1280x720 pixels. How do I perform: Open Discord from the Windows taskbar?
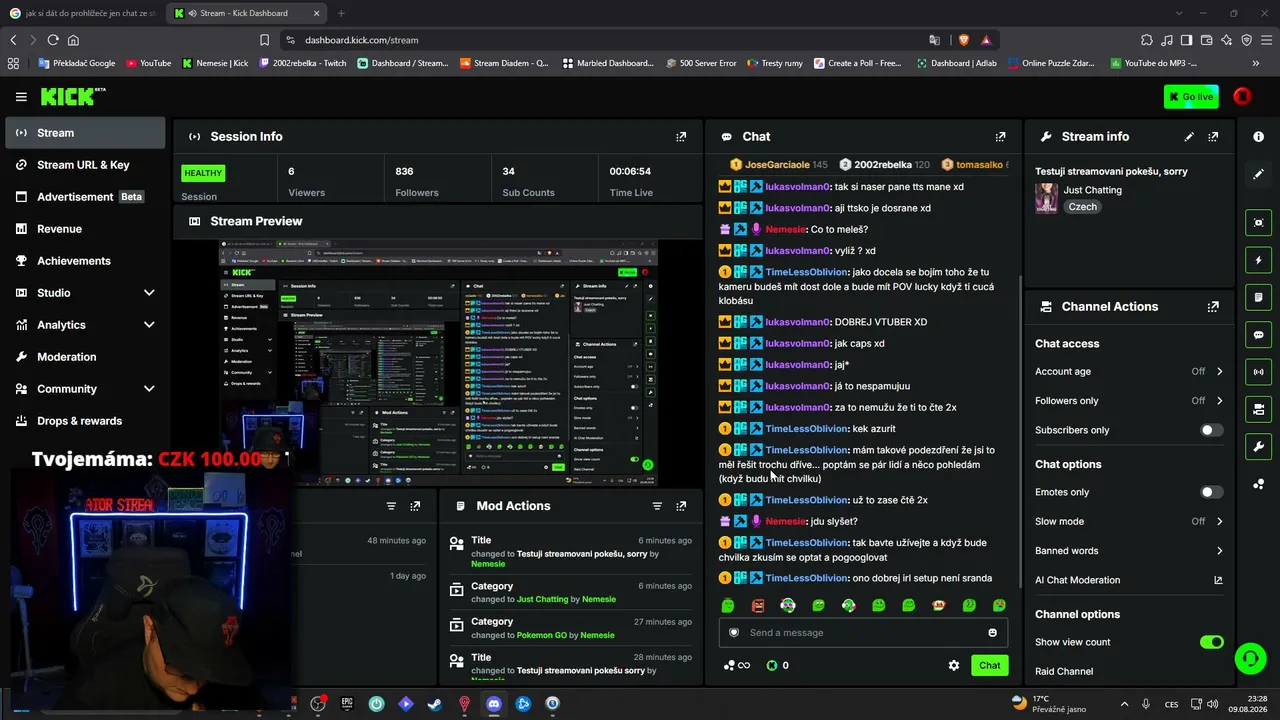(493, 704)
